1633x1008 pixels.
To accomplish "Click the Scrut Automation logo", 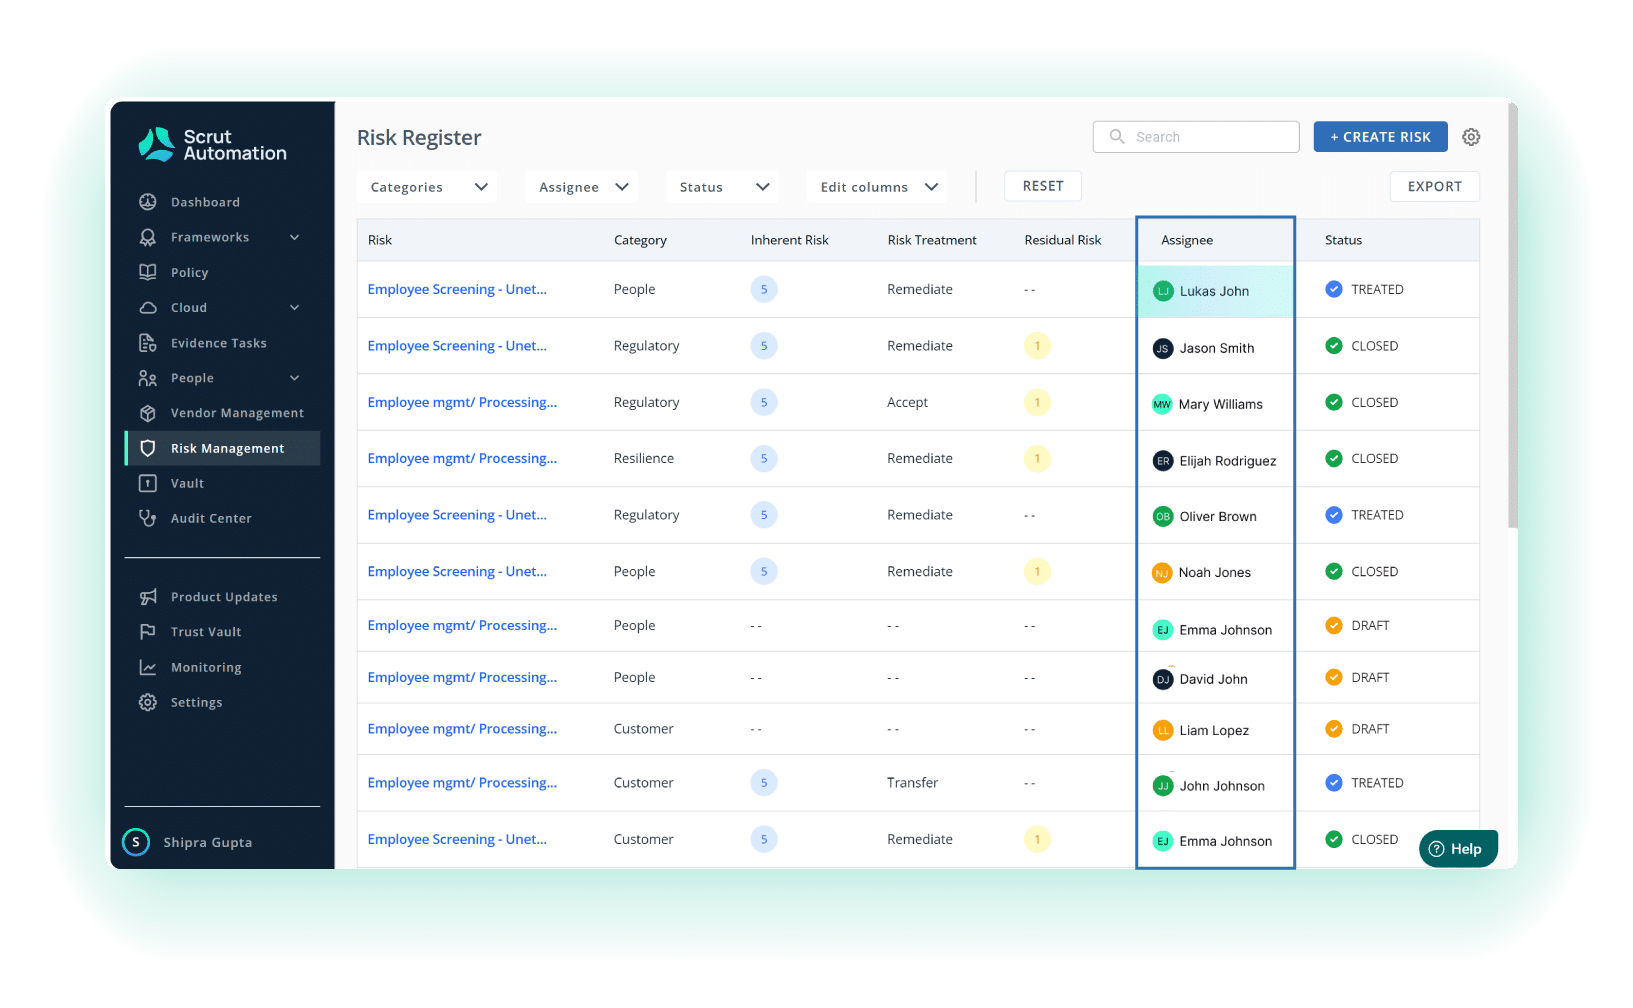I will pos(212,145).
